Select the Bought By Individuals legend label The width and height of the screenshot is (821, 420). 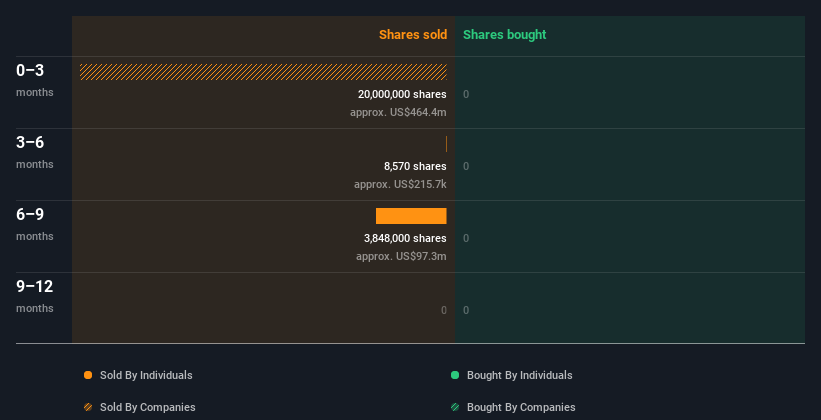point(519,375)
